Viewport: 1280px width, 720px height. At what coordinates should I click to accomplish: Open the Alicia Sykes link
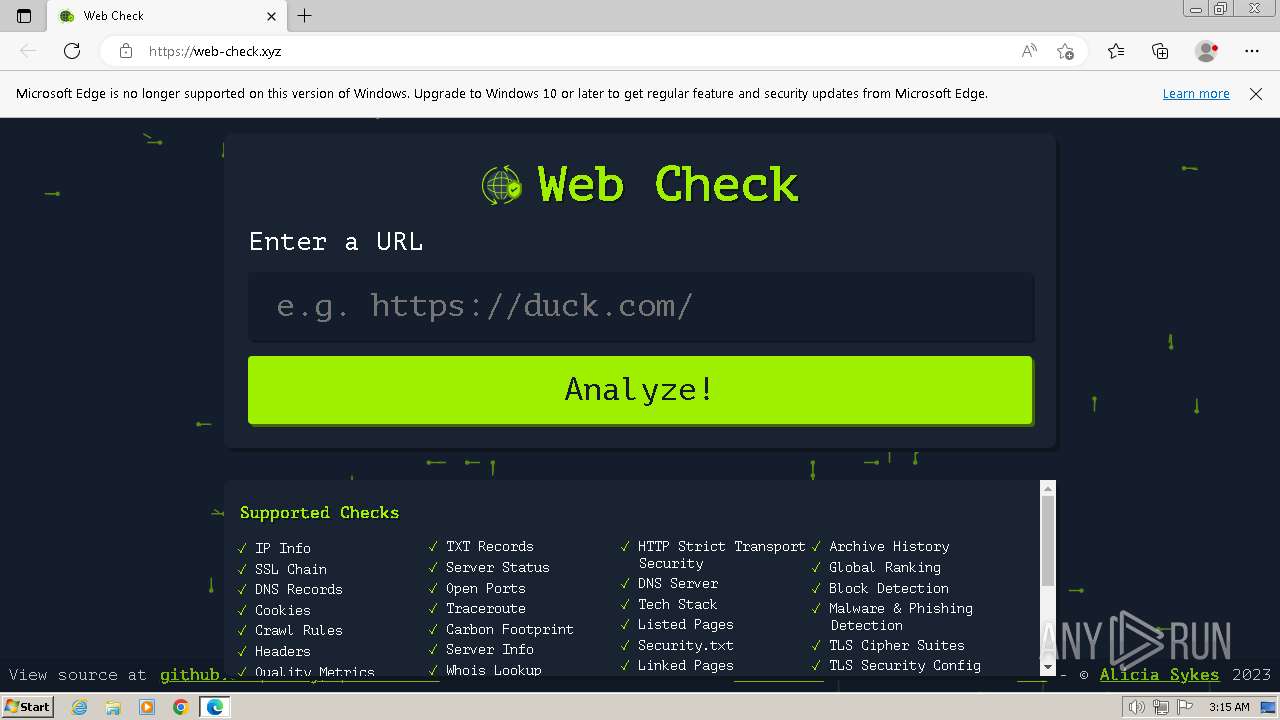coord(1159,675)
